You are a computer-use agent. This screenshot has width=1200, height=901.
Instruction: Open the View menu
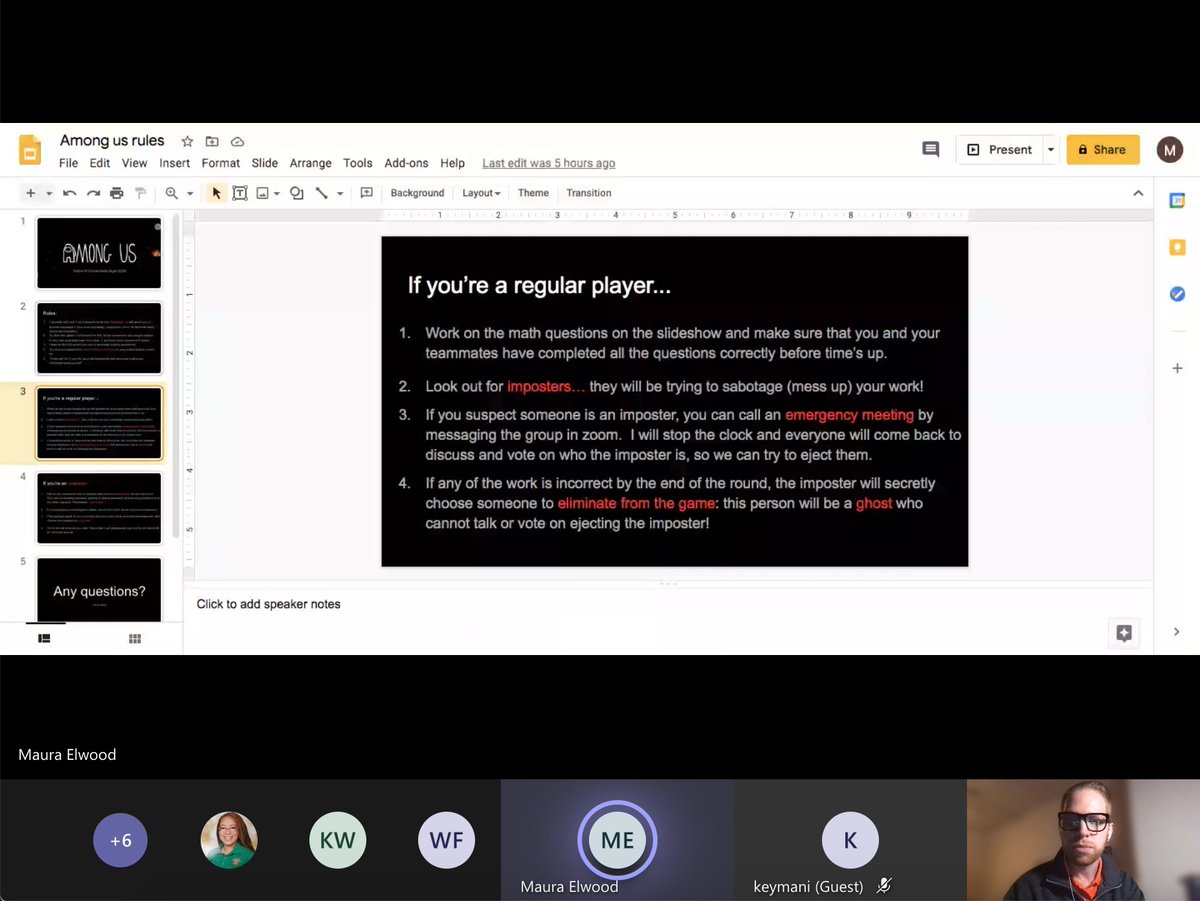[135, 163]
